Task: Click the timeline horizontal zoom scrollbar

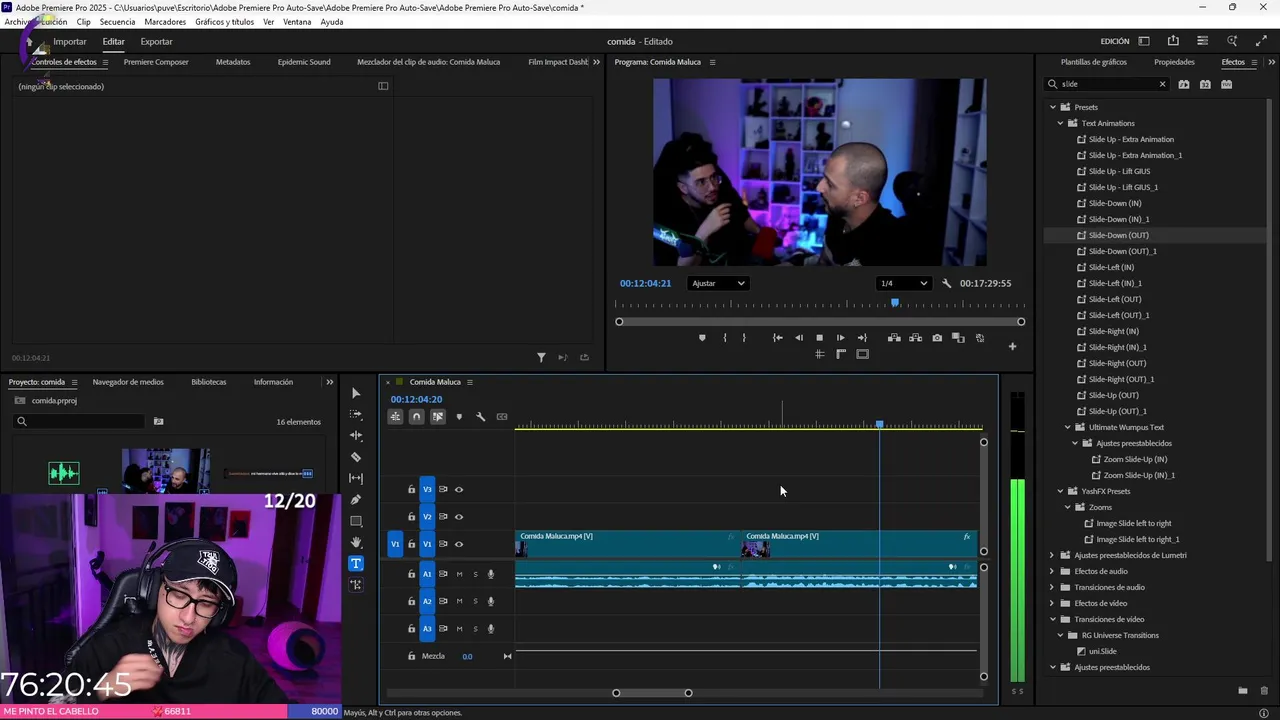Action: coord(652,693)
